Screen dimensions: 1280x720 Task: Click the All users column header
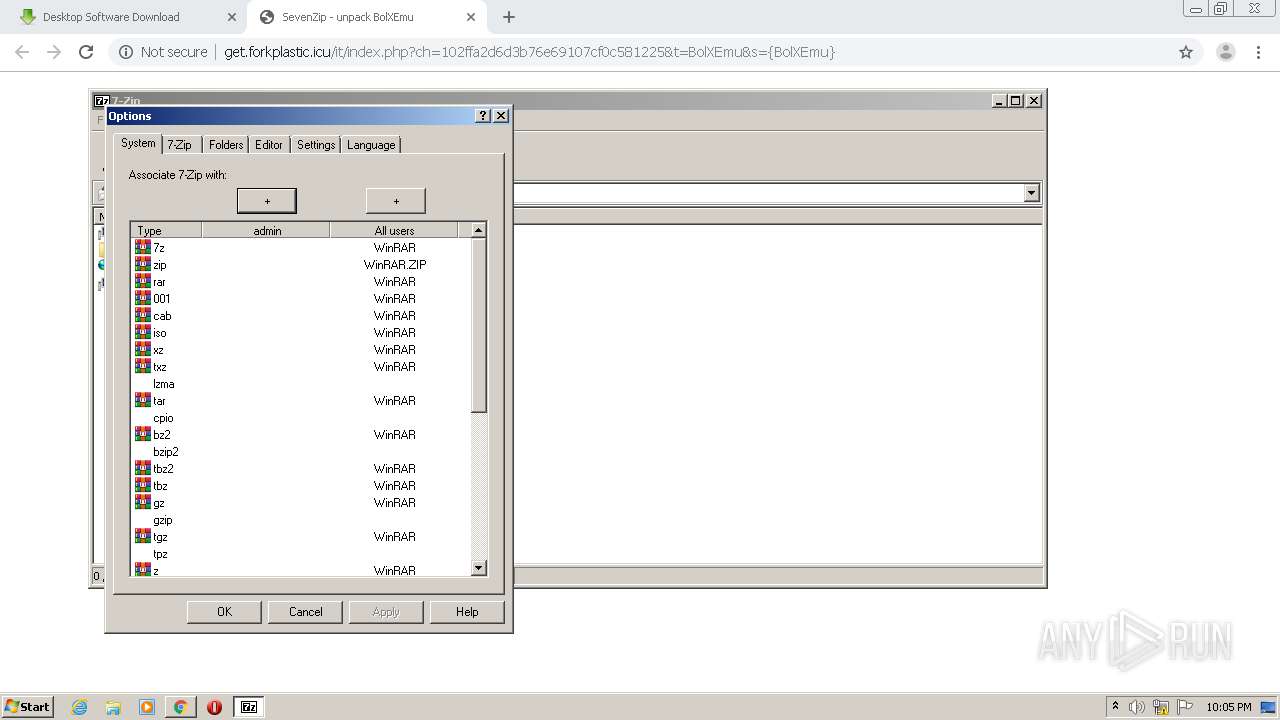394,230
